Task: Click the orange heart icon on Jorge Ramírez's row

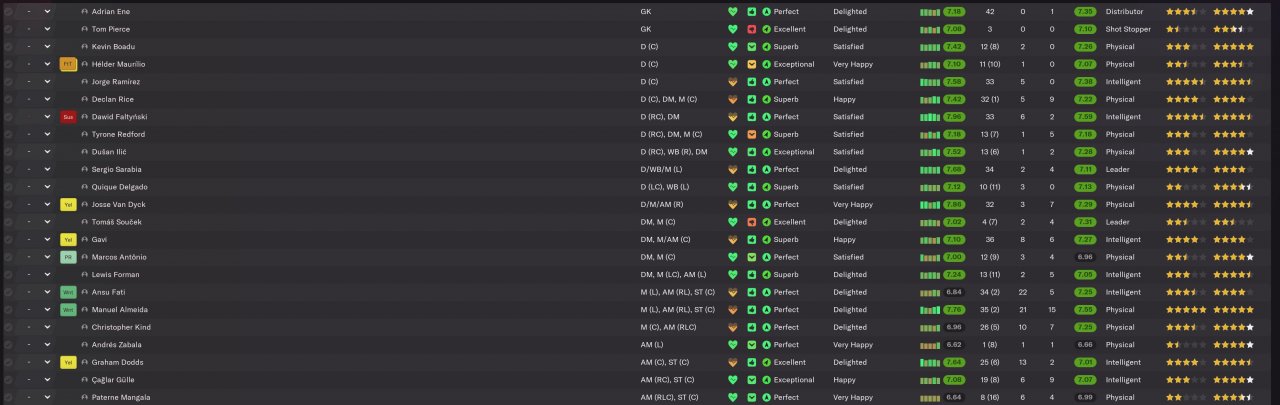Action: pyautogui.click(x=732, y=82)
